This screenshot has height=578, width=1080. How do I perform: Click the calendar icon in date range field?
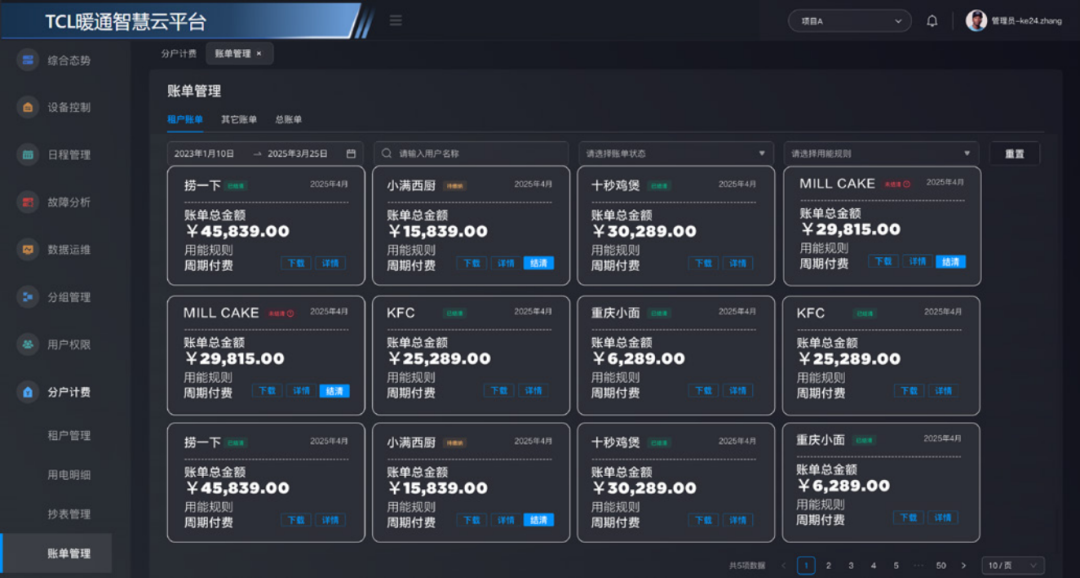click(x=351, y=154)
